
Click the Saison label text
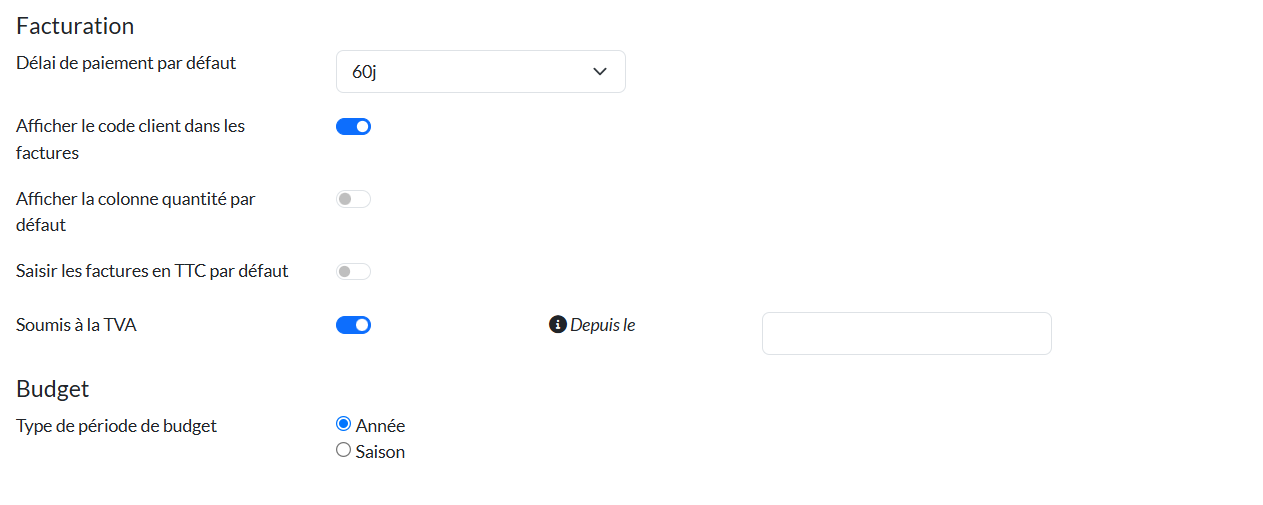[x=380, y=452]
